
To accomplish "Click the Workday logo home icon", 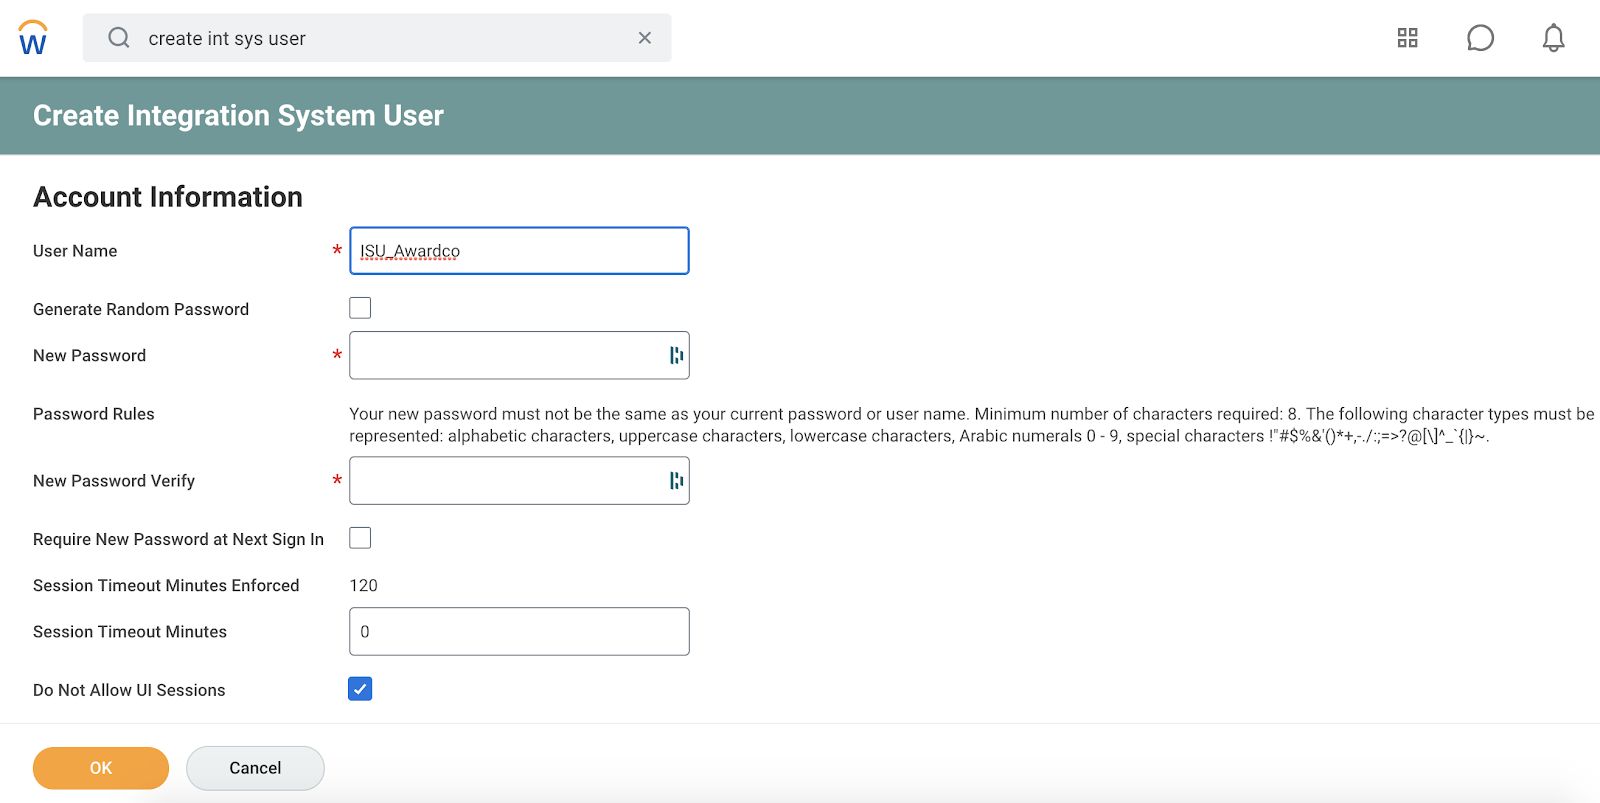I will (33, 38).
